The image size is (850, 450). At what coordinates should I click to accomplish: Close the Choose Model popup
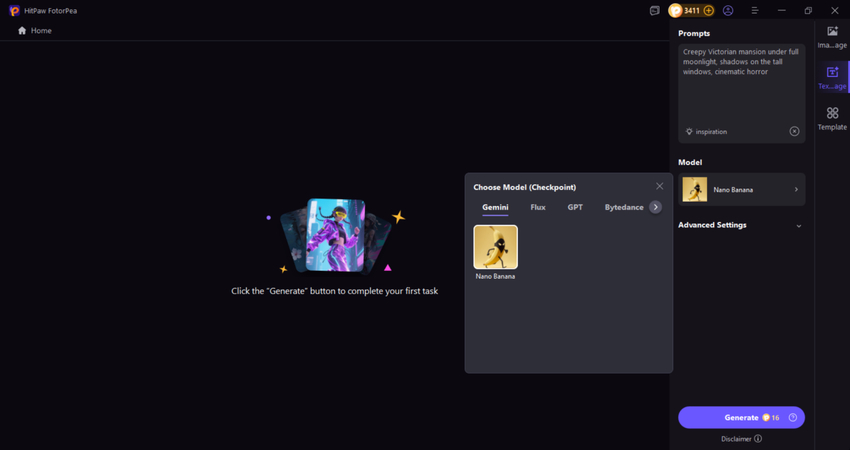tap(659, 186)
